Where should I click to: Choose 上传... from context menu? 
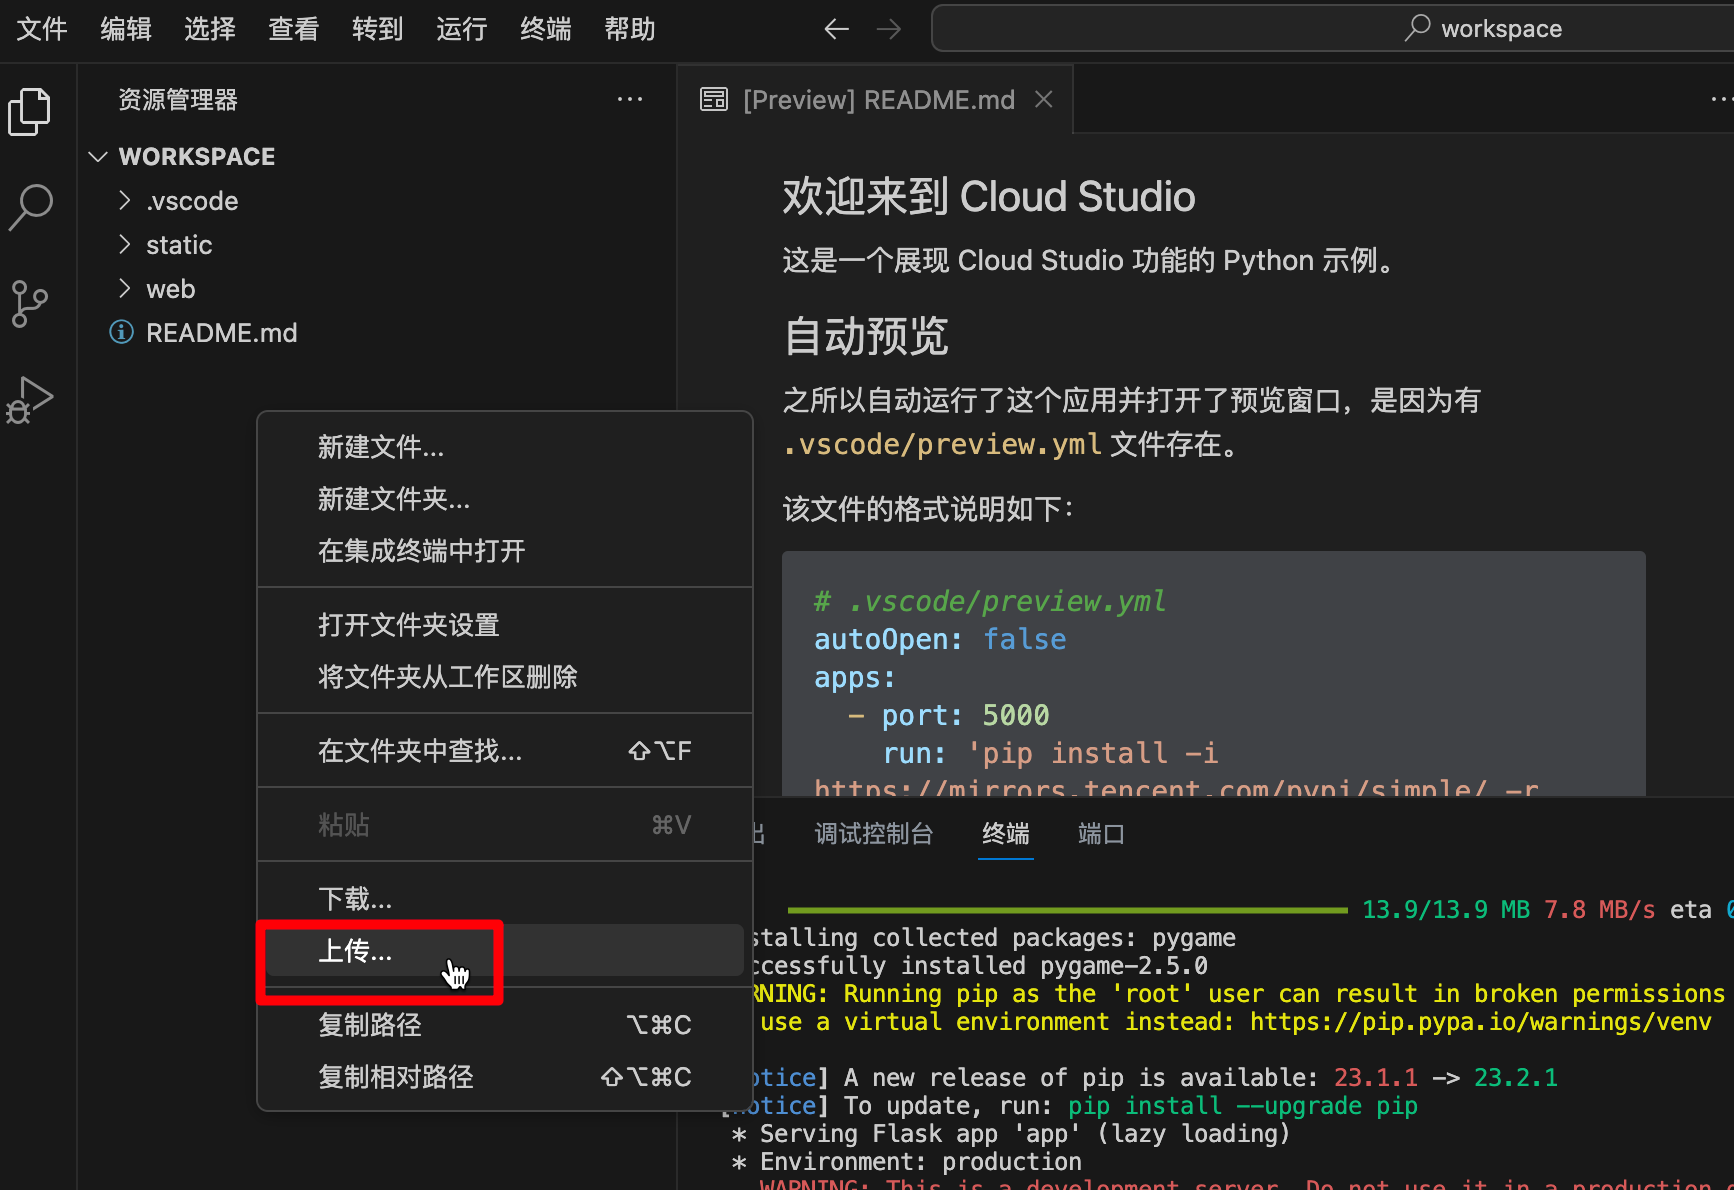(505, 951)
